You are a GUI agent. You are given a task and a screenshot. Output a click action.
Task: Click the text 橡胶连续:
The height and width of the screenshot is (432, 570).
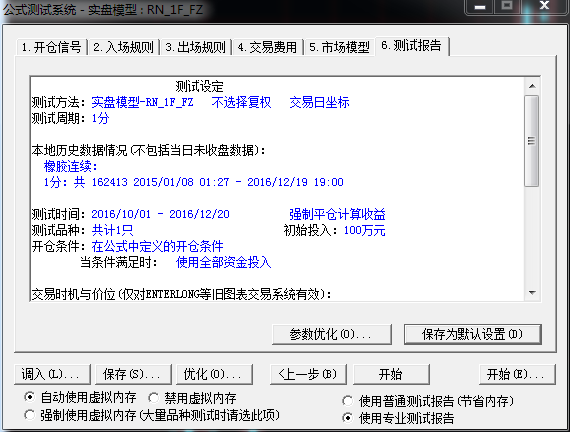[71, 166]
